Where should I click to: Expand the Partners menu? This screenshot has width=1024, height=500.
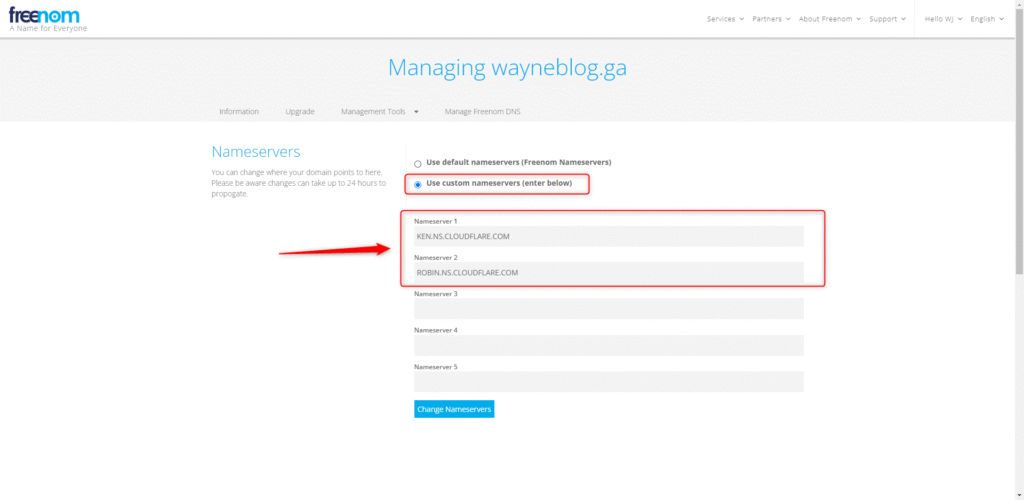[771, 19]
